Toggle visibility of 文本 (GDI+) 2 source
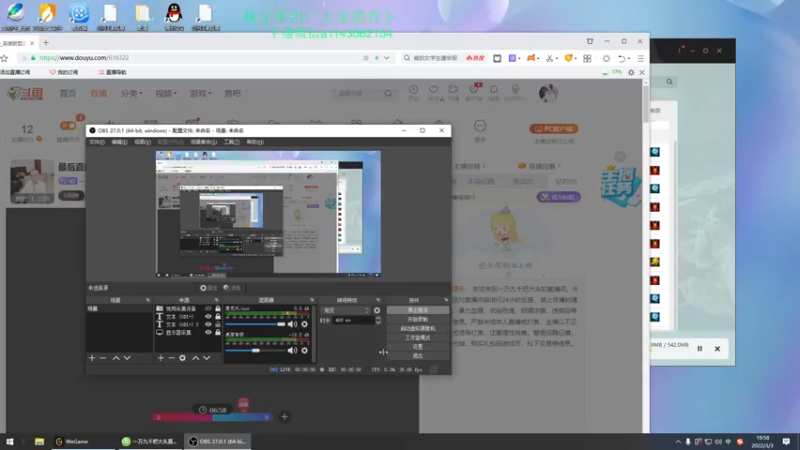The height and width of the screenshot is (450, 800). pyautogui.click(x=208, y=324)
